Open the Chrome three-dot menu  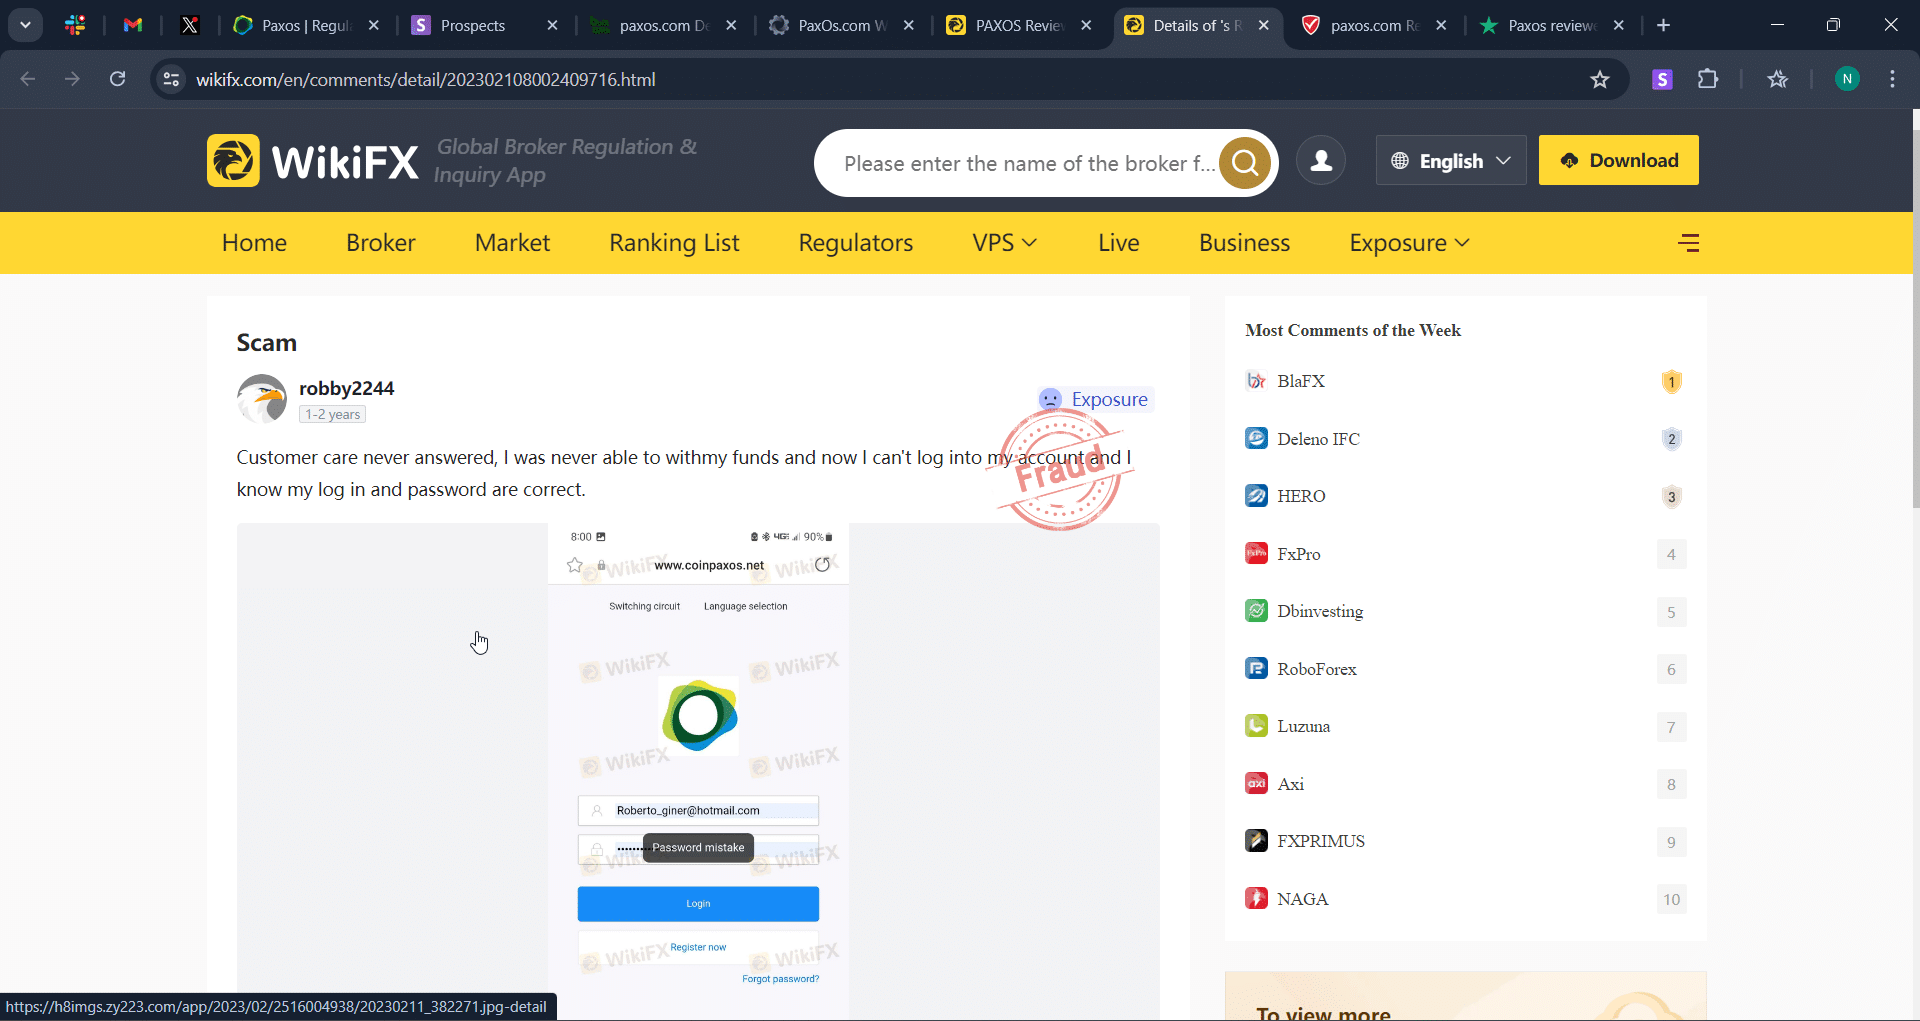[1892, 79]
